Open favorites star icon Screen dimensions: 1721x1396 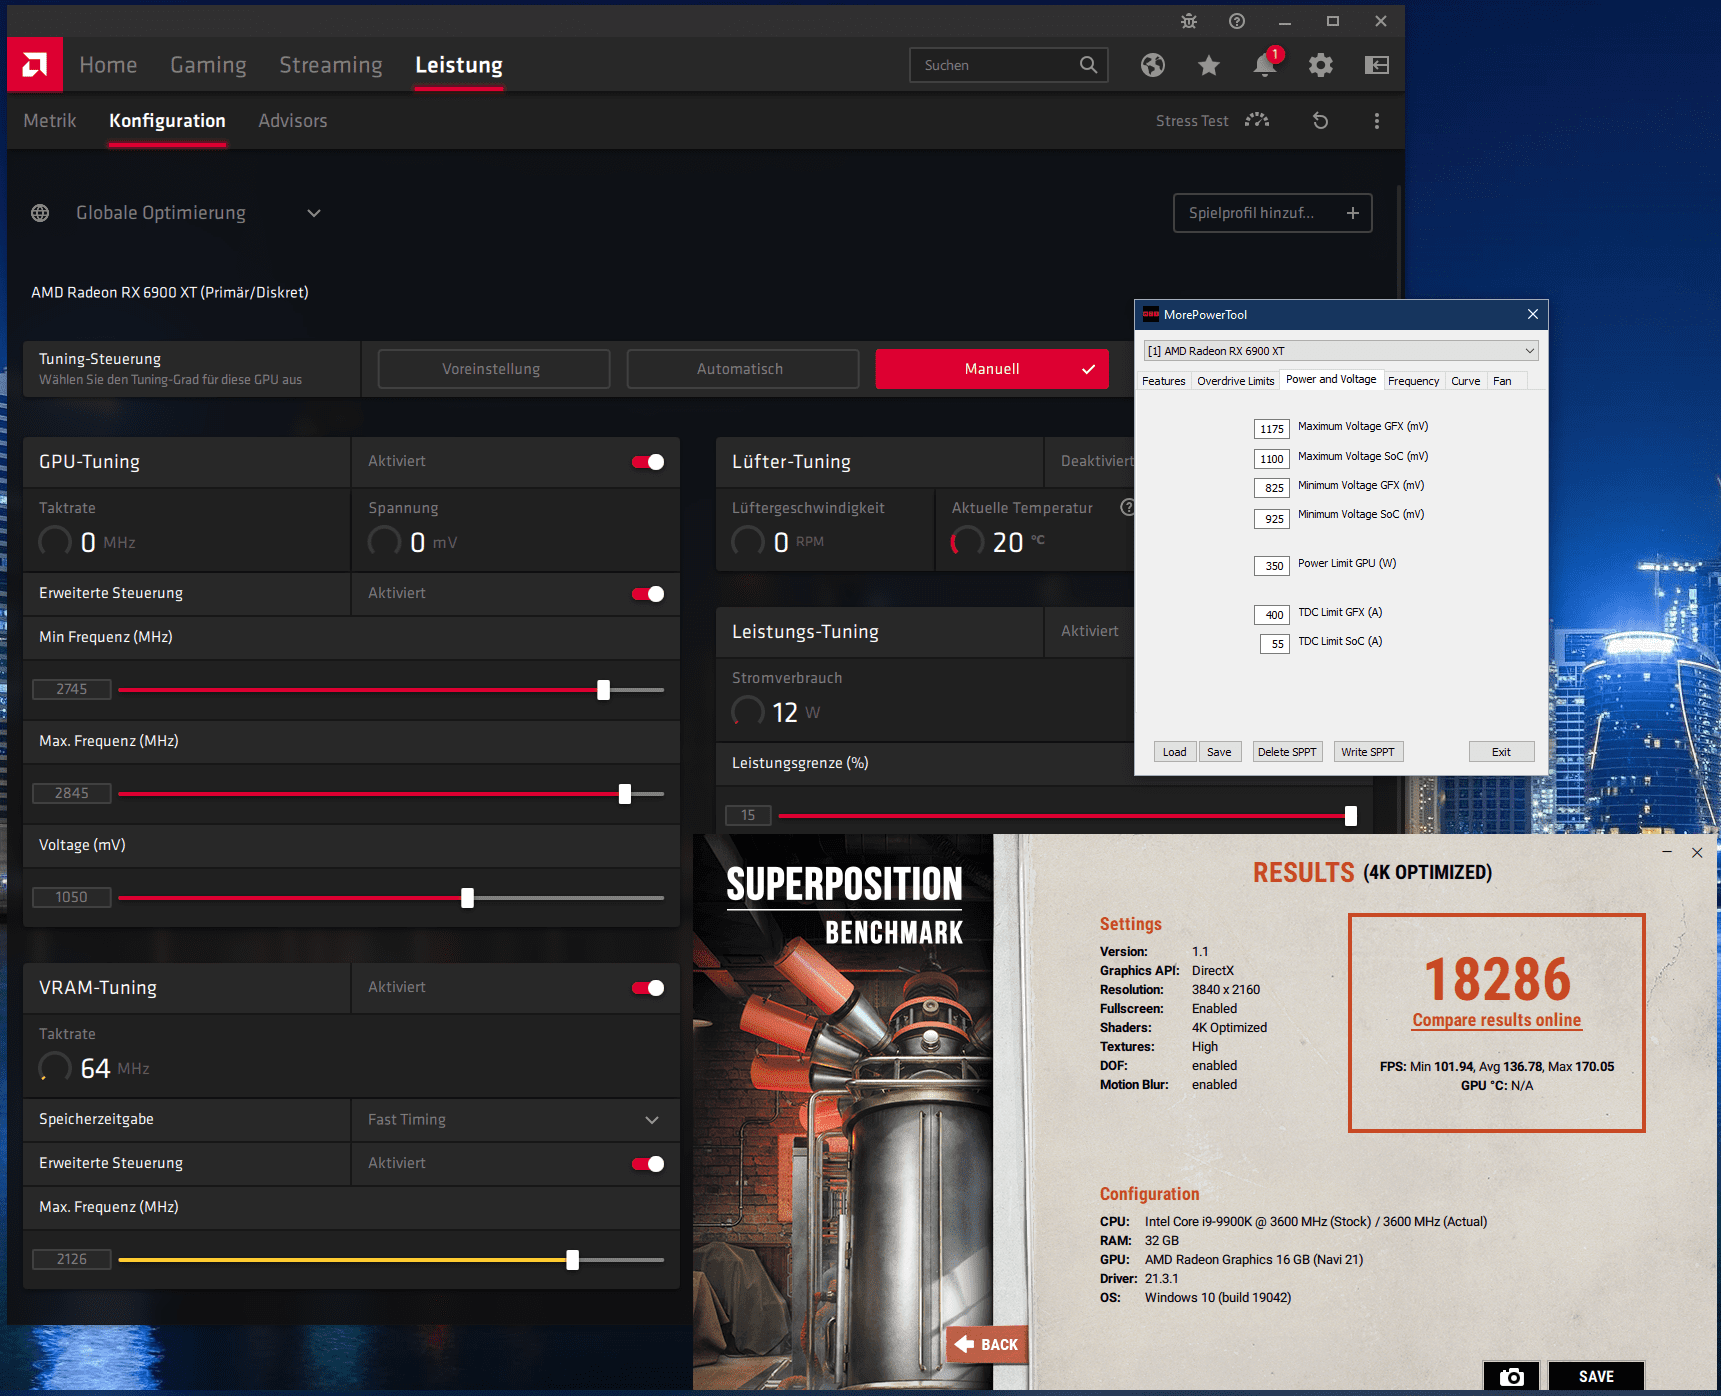click(1209, 65)
